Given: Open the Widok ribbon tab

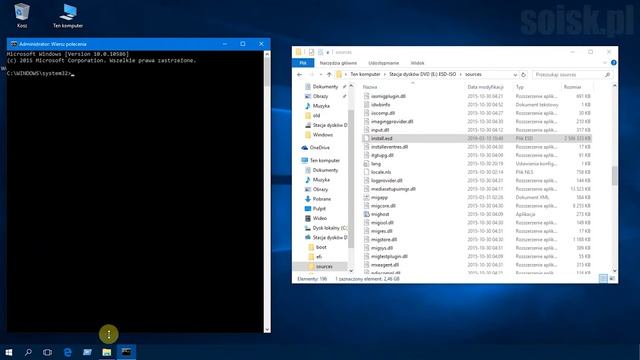Looking at the screenshot, I should [x=417, y=63].
